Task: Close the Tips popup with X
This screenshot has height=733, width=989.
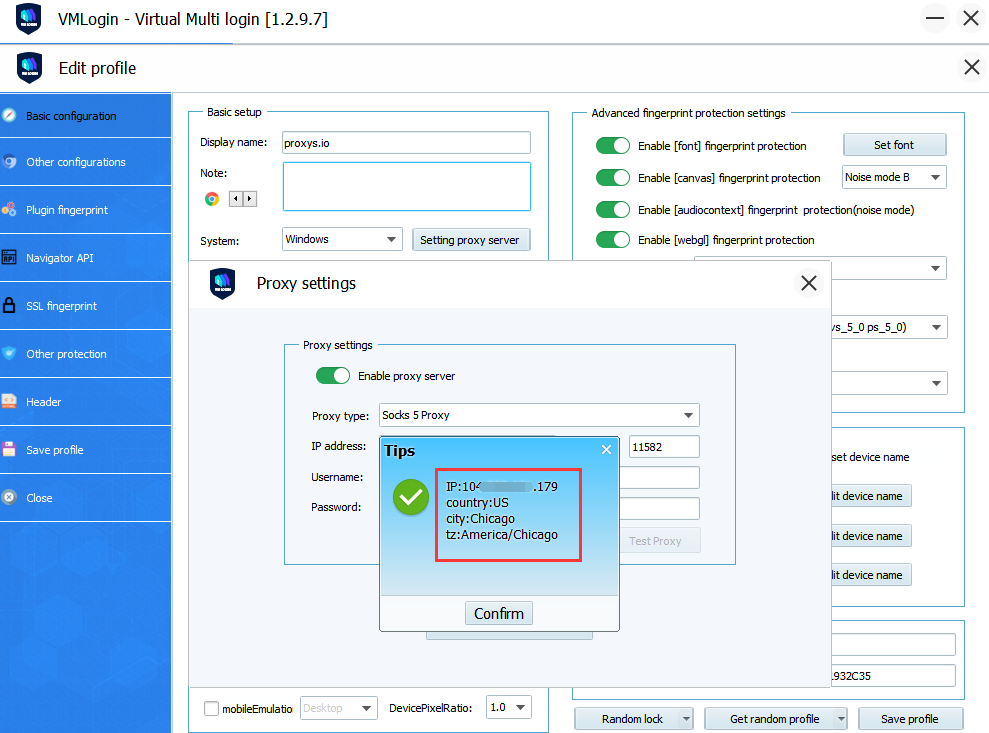Action: click(x=606, y=450)
